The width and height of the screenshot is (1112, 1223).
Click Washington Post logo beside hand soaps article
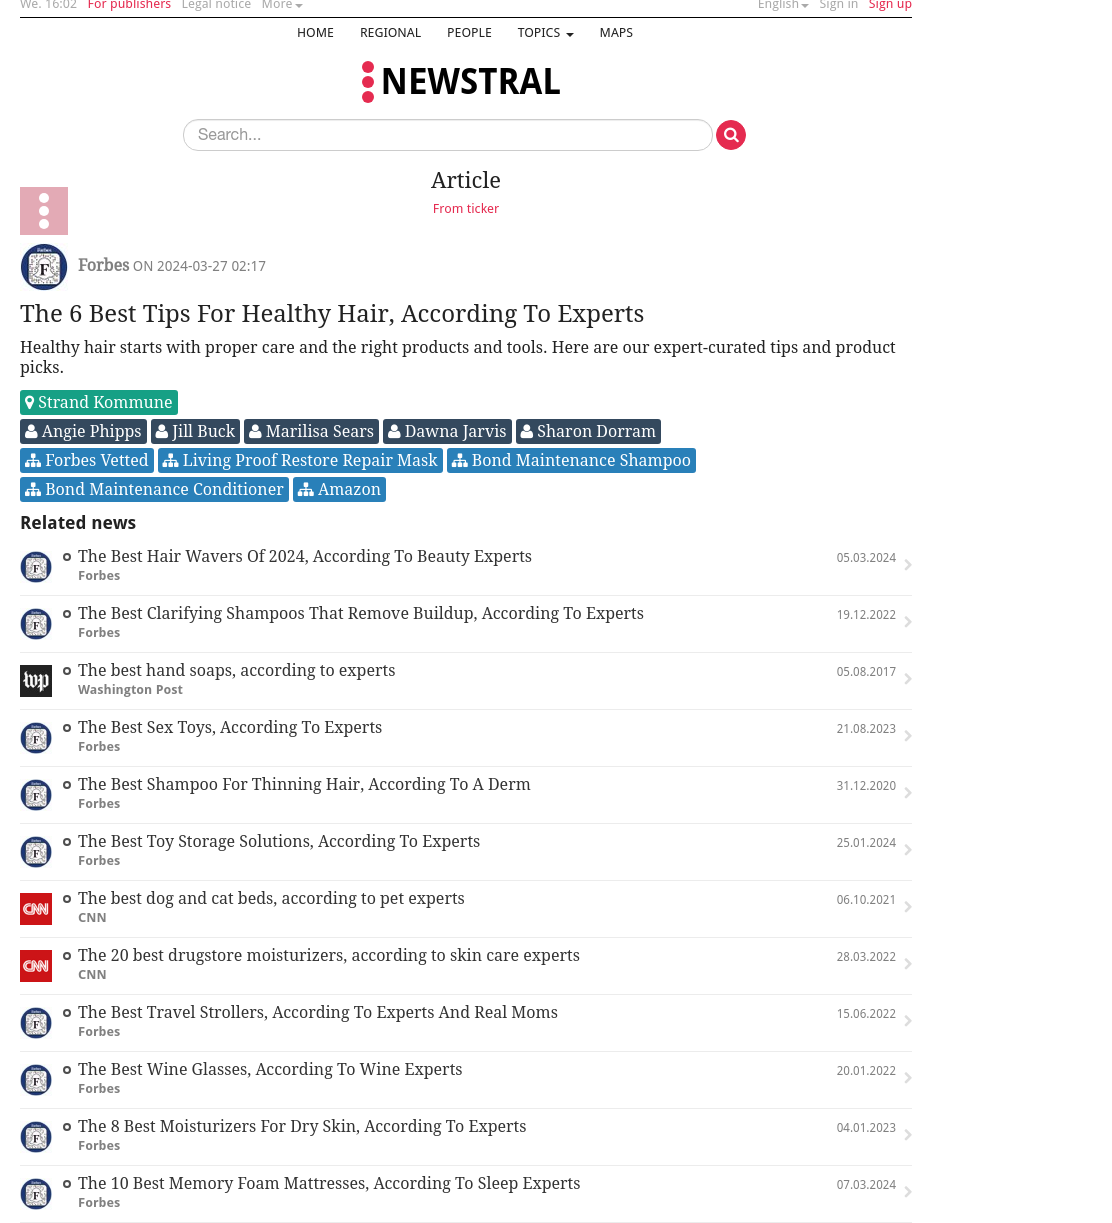click(36, 681)
